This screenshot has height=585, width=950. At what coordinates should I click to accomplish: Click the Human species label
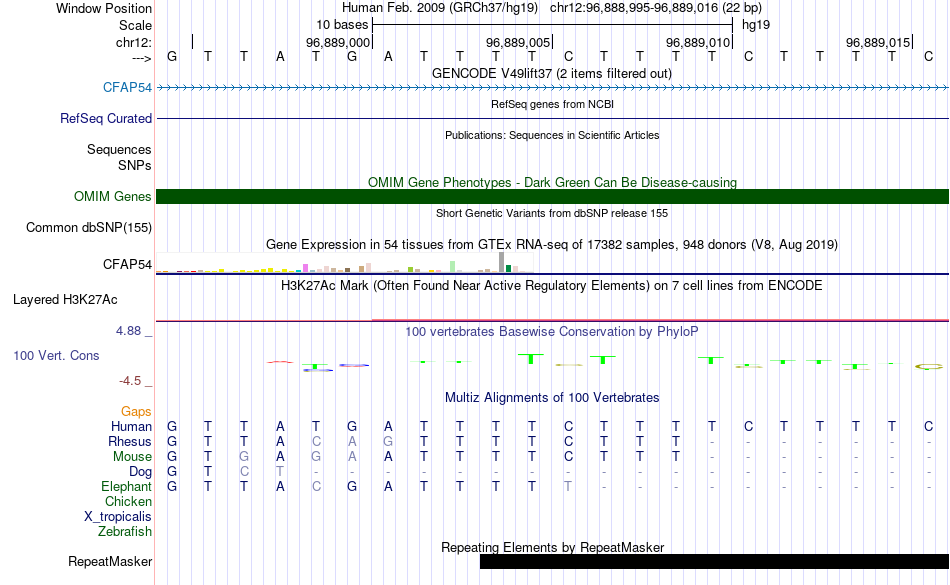131,426
